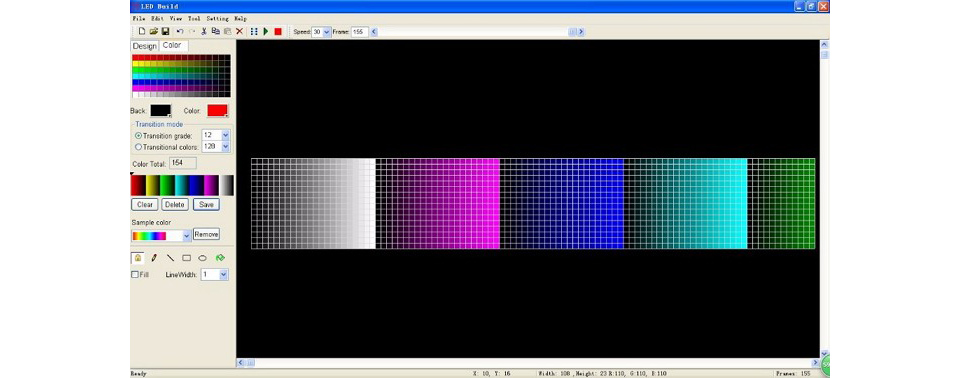Open the Speed dropdown
Viewport: 960px width, 378px height.
321,32
